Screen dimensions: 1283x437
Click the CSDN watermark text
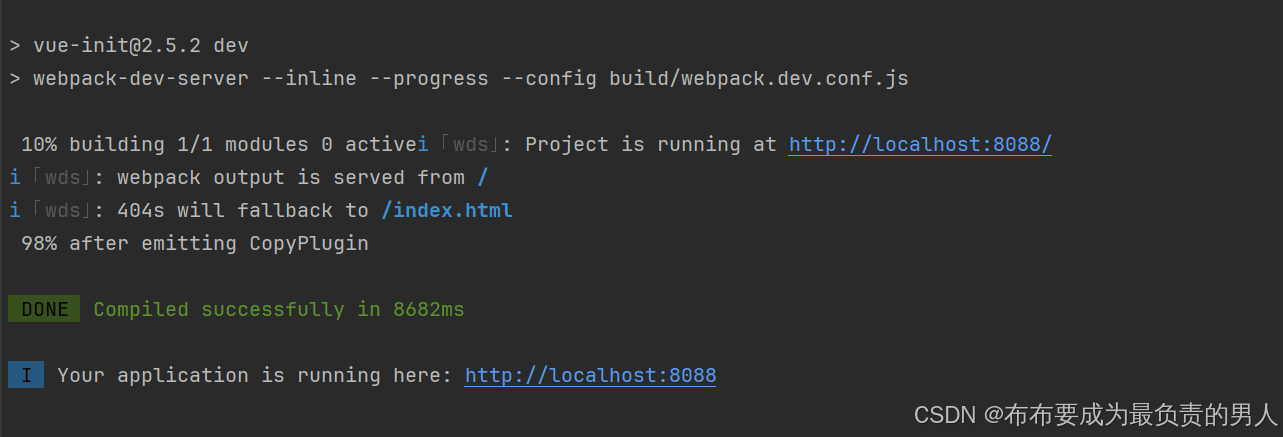(x=1096, y=414)
